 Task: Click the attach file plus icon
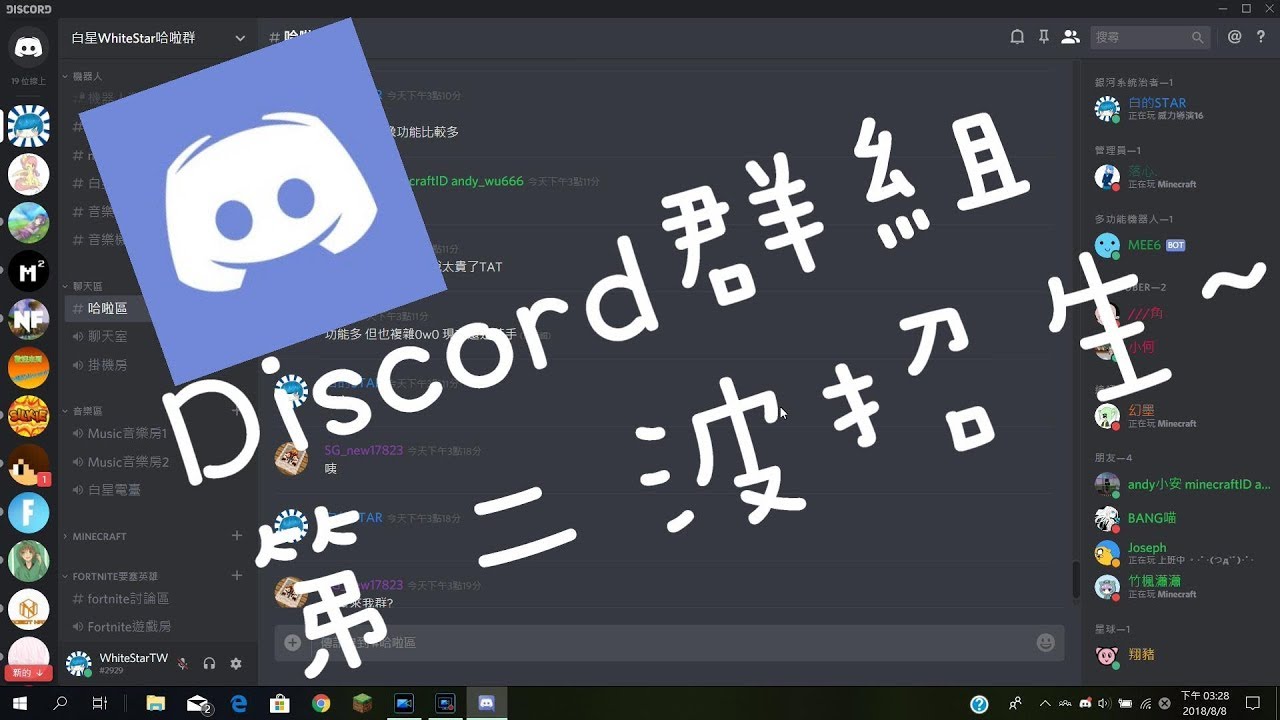pos(292,643)
